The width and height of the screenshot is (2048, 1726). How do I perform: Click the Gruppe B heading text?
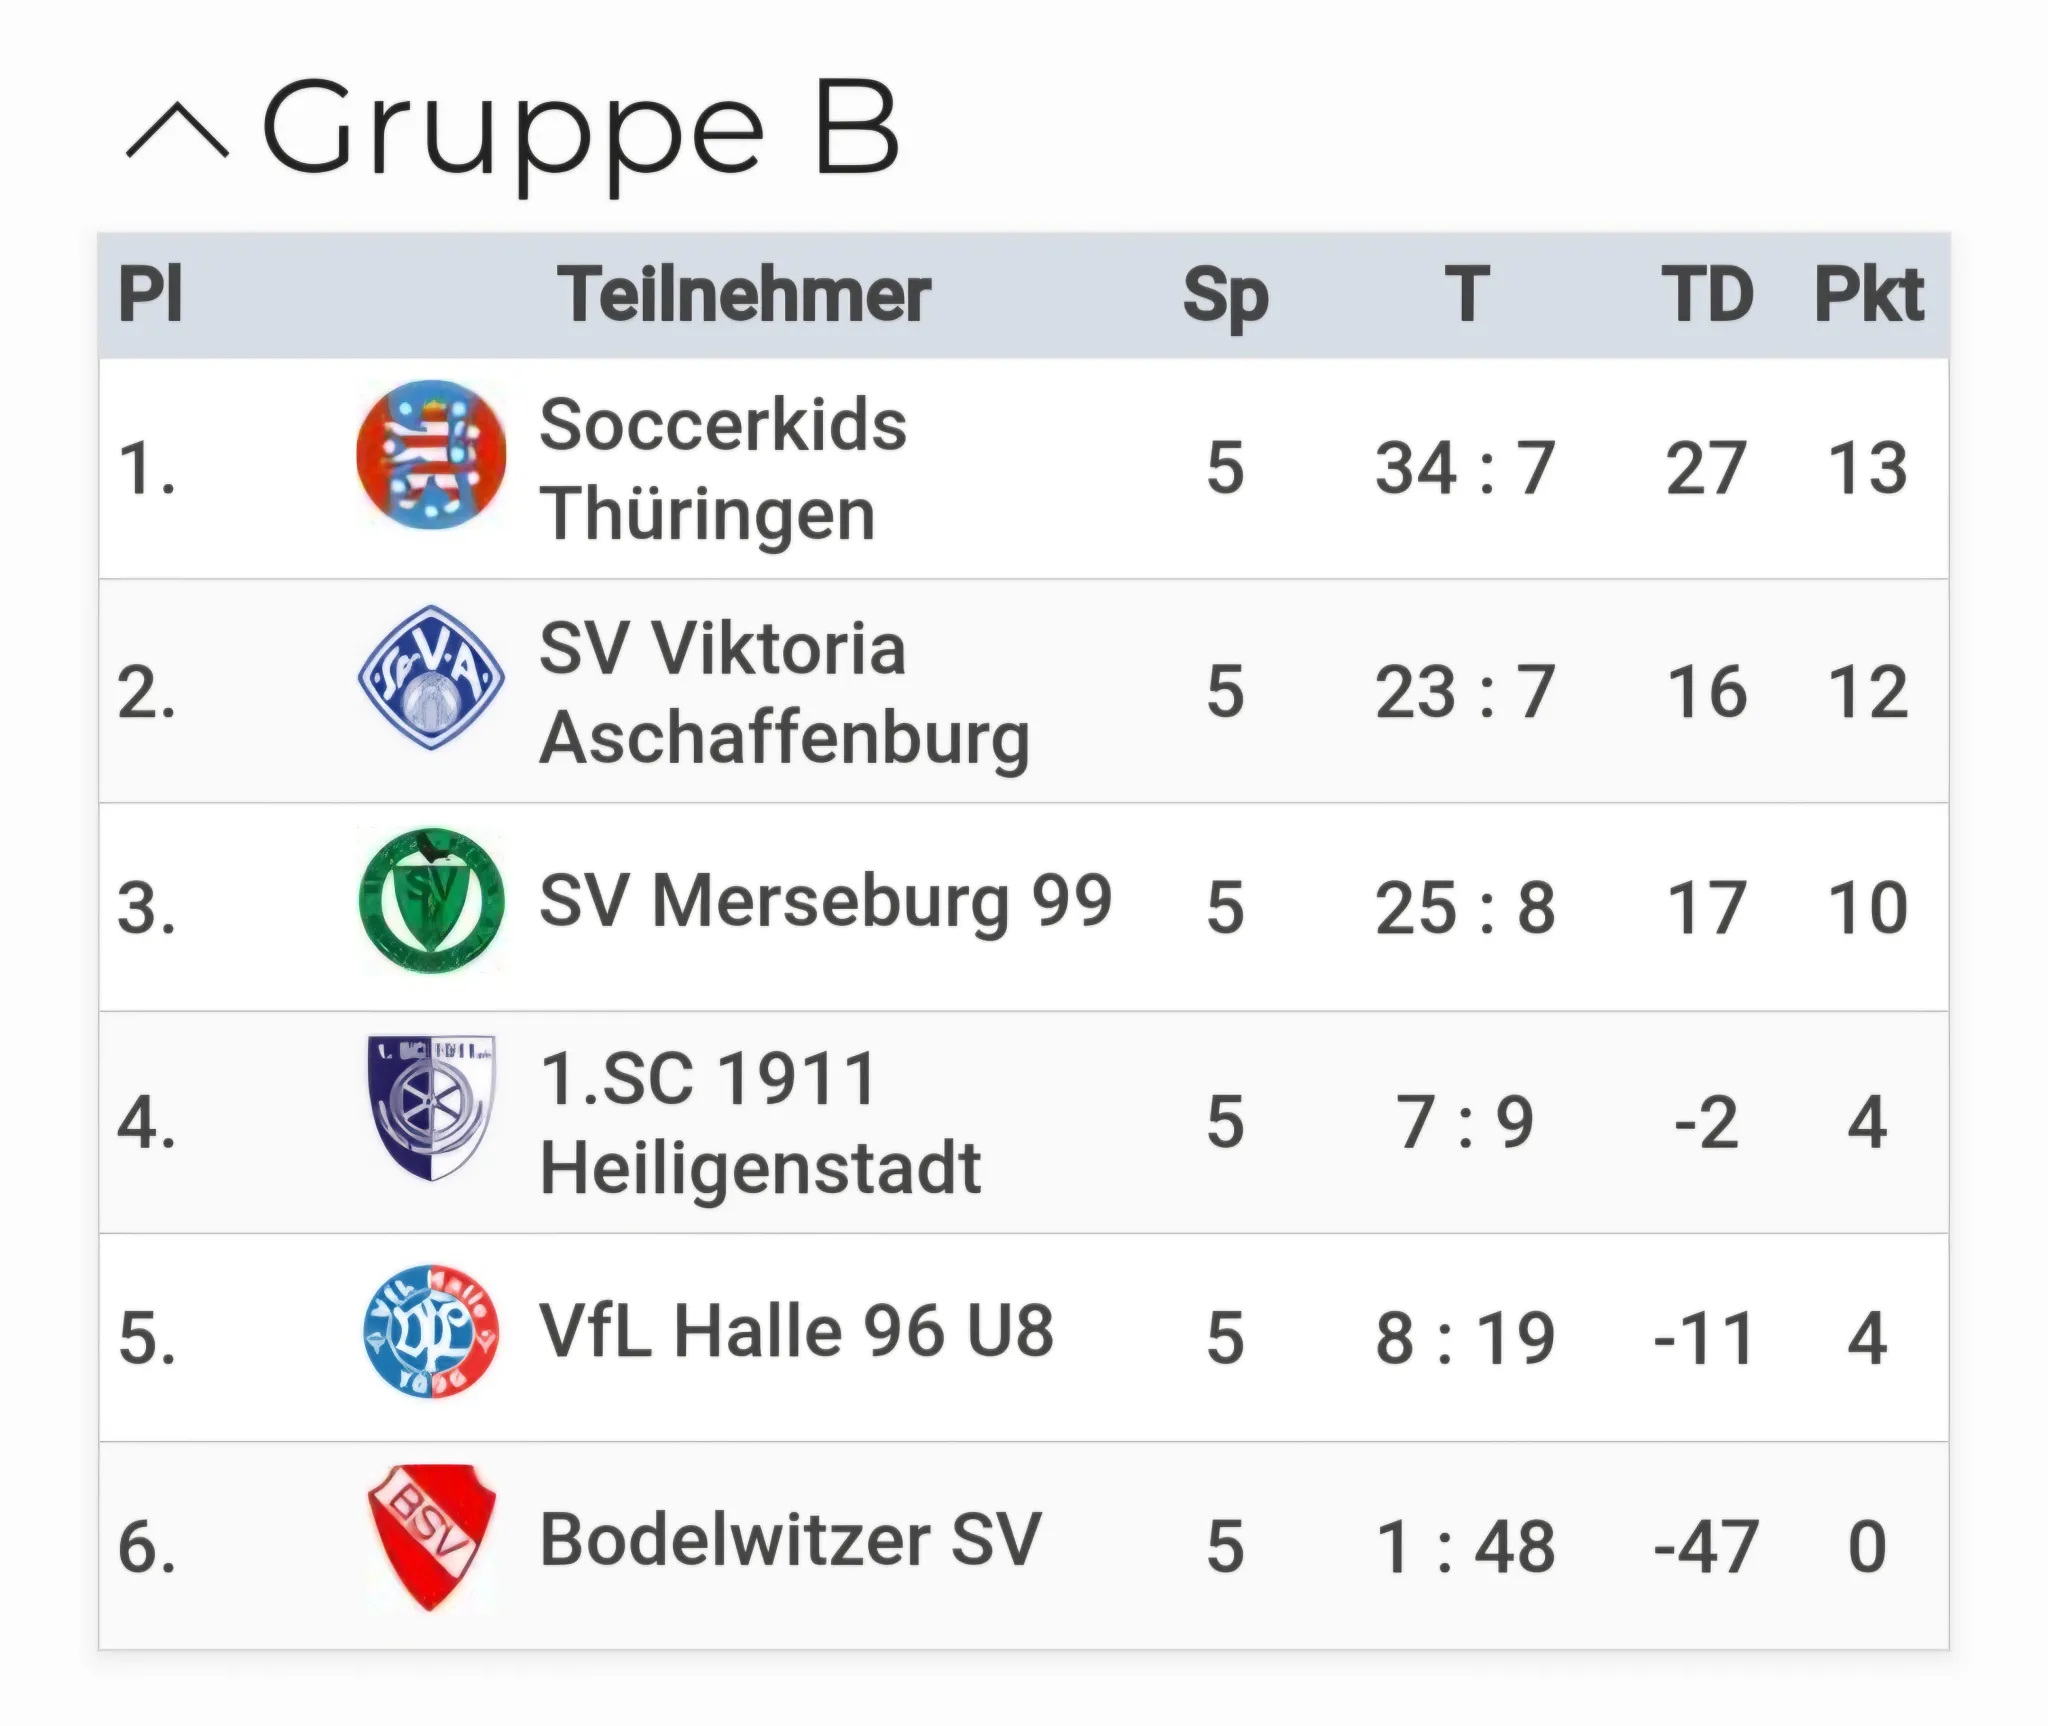tap(581, 134)
